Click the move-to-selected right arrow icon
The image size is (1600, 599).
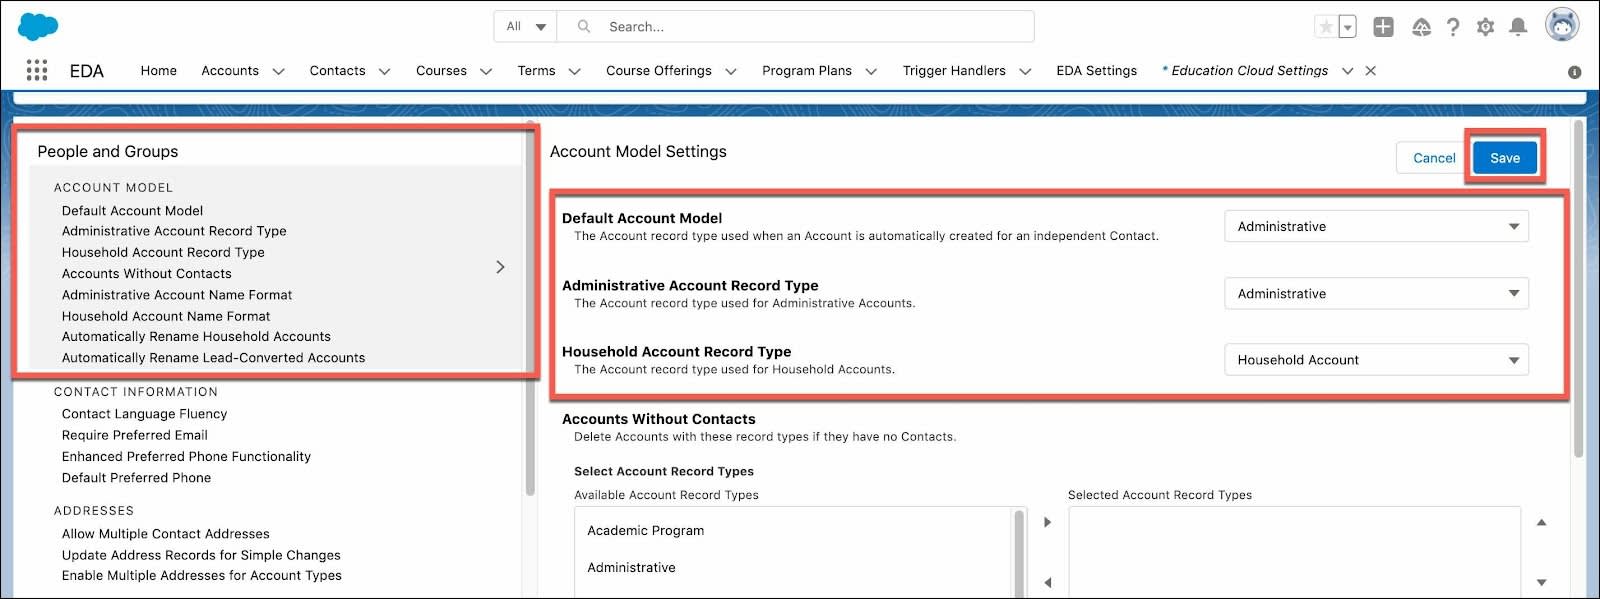1047,522
